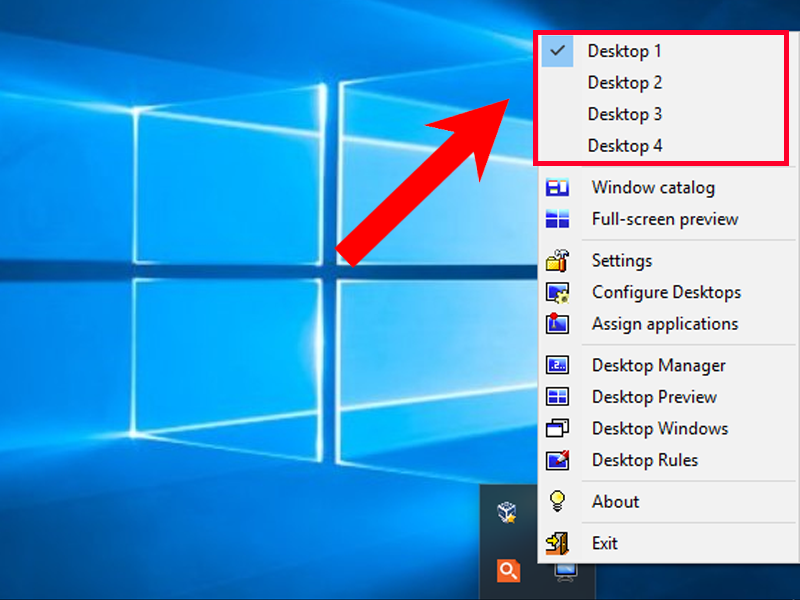This screenshot has width=800, height=600.
Task: Click the Full-screen preview grid icon
Action: 557,219
